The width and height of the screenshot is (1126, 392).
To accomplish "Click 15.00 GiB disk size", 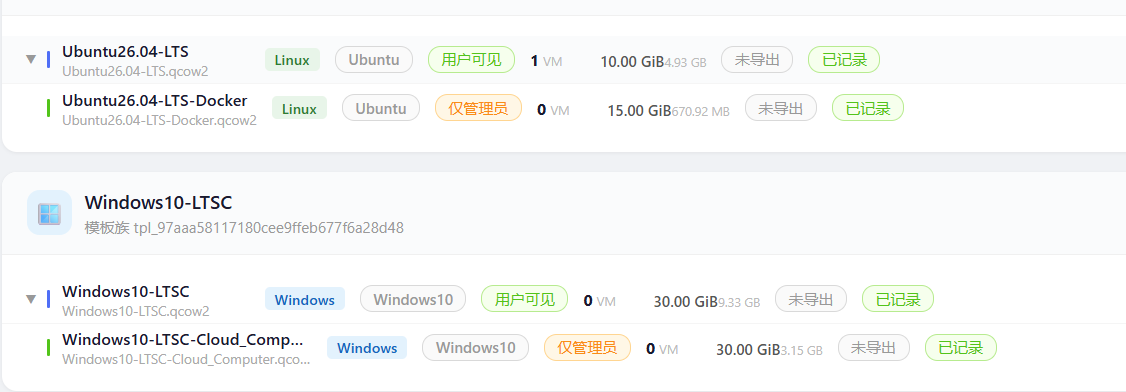I will point(639,110).
